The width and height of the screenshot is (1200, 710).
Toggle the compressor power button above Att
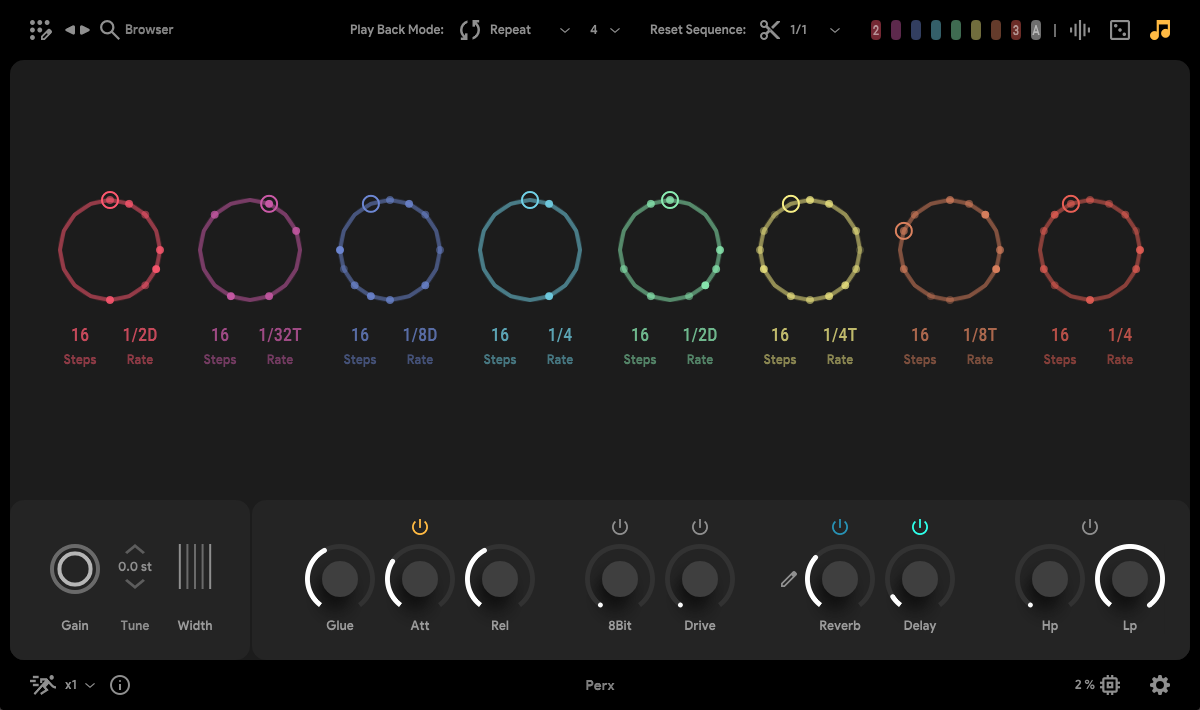pyautogui.click(x=420, y=527)
